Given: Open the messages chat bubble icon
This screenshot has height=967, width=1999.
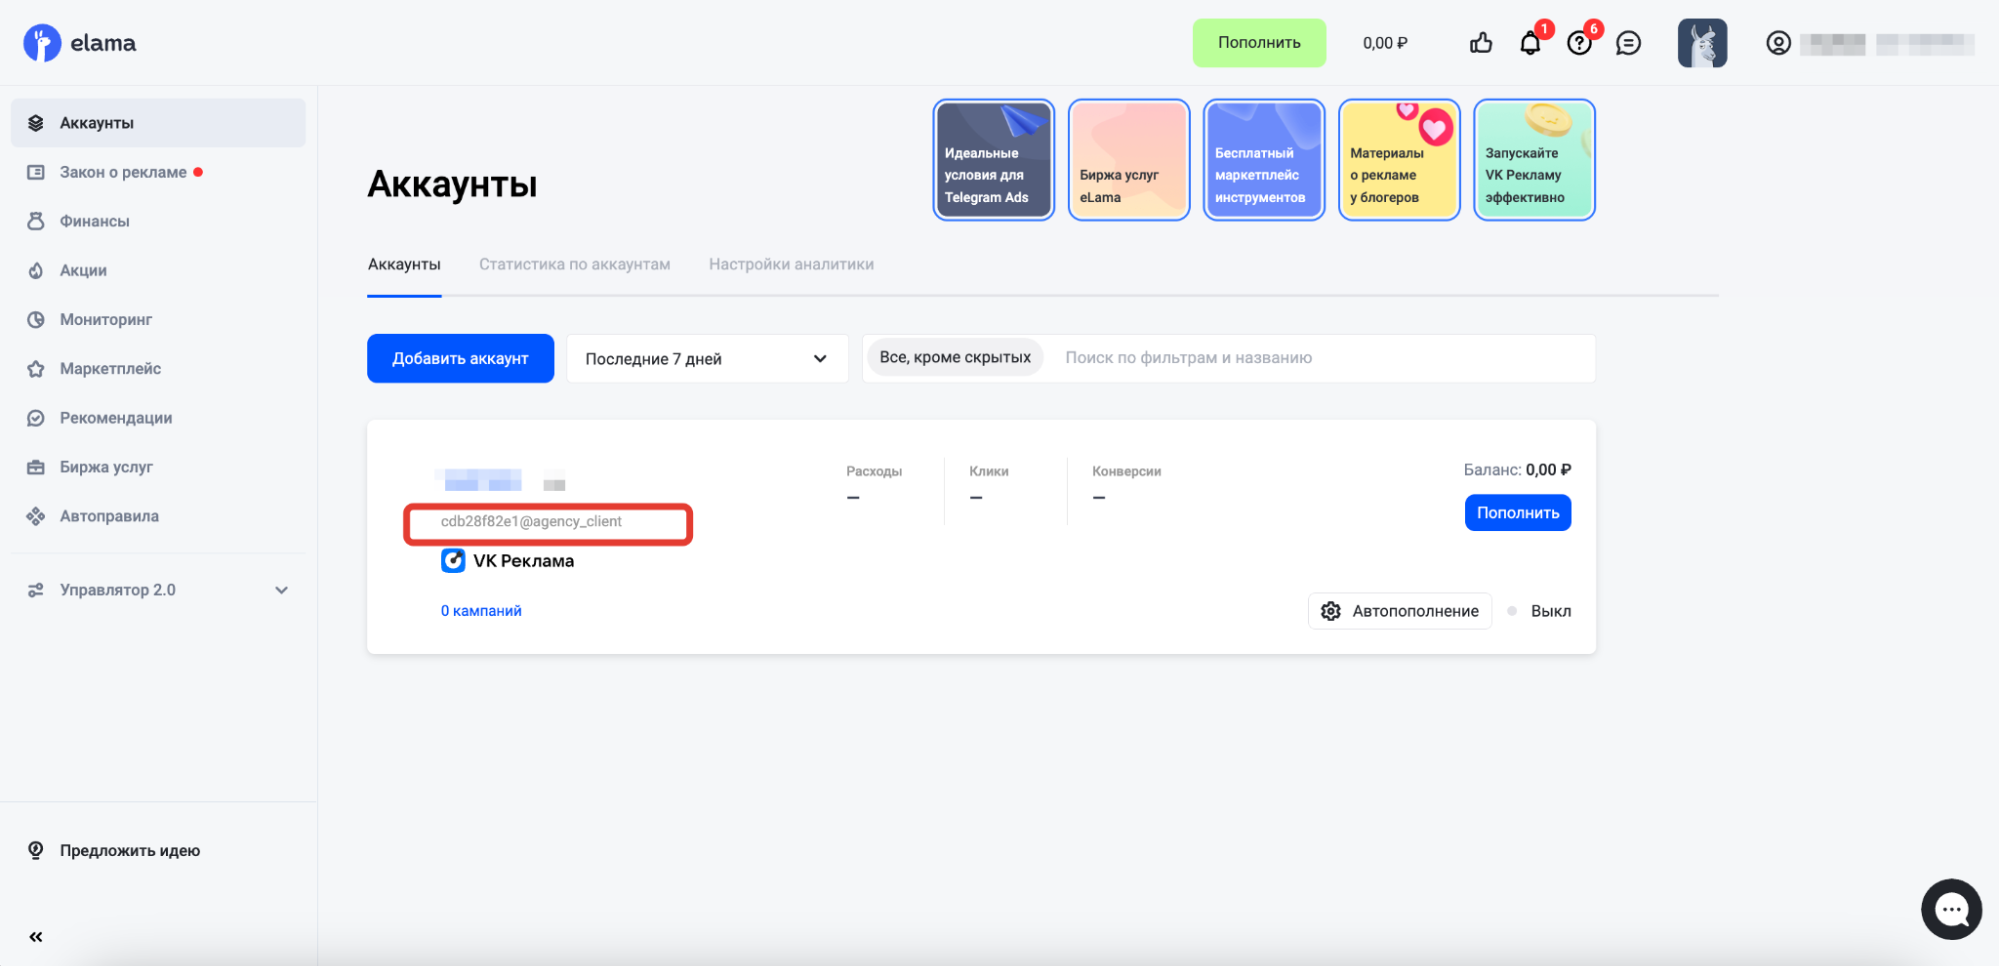Looking at the screenshot, I should (x=1629, y=43).
